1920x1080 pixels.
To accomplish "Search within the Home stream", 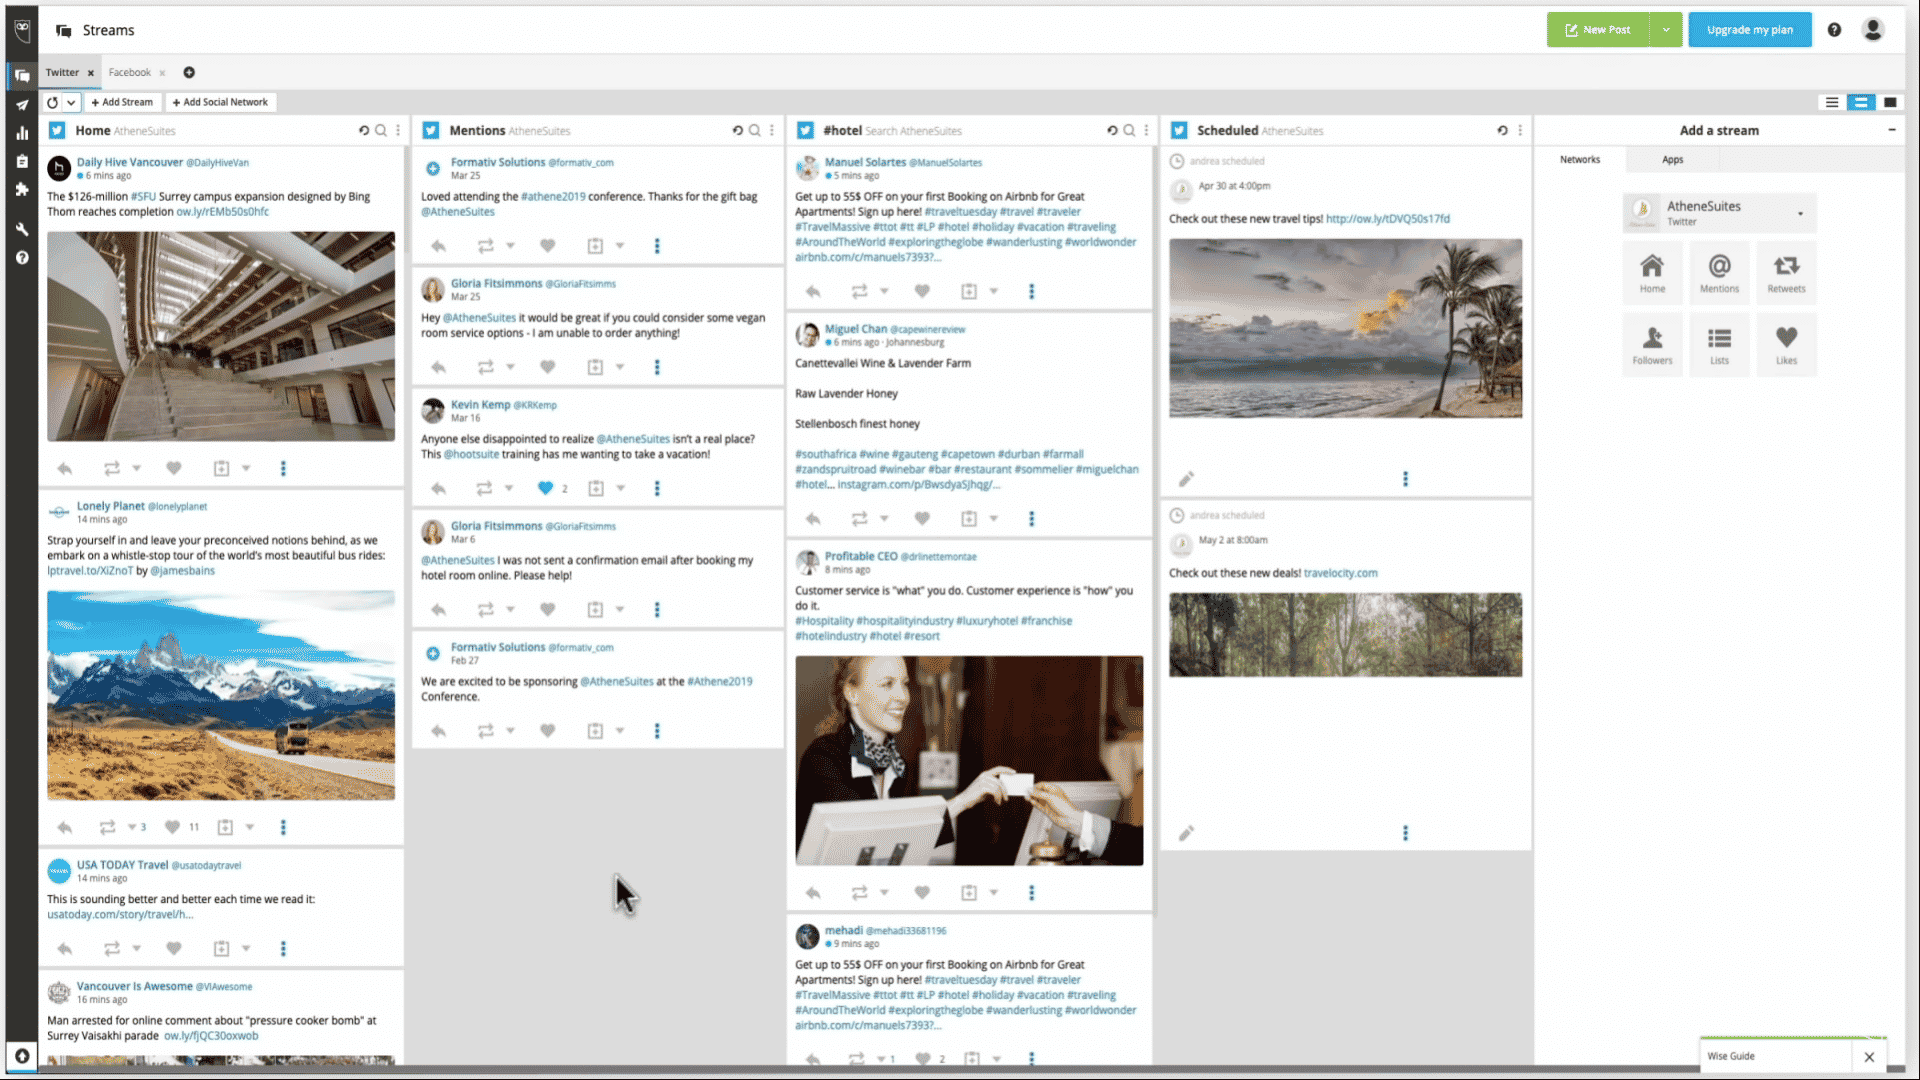I will (x=381, y=130).
